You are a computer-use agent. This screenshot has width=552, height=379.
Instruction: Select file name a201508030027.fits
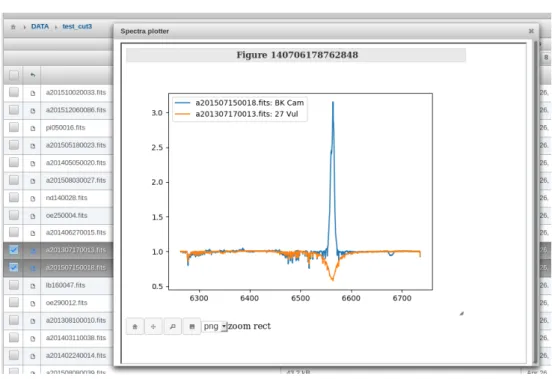tap(76, 180)
